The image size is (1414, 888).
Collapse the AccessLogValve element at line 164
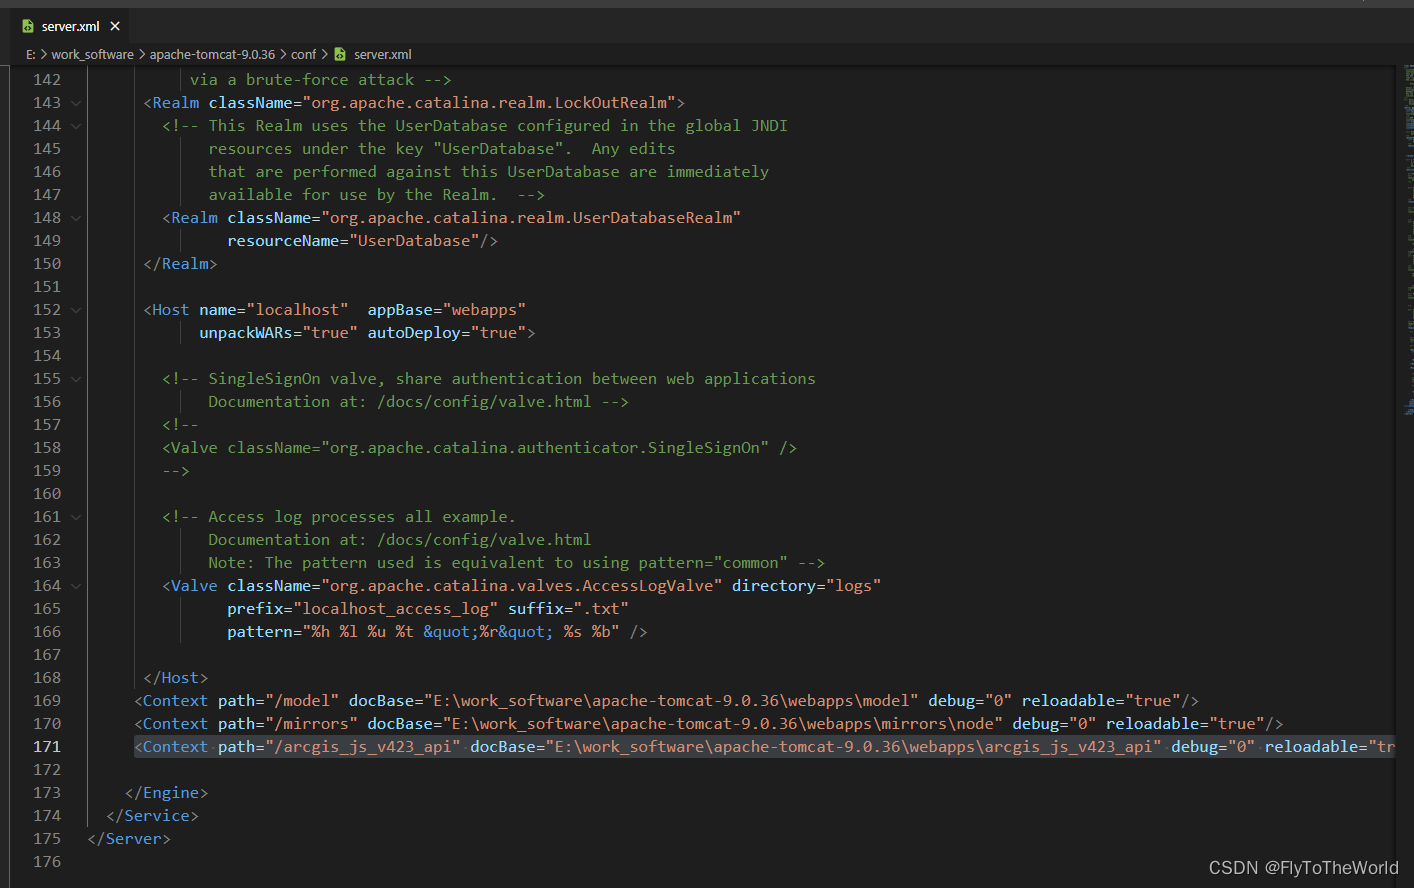click(x=76, y=585)
